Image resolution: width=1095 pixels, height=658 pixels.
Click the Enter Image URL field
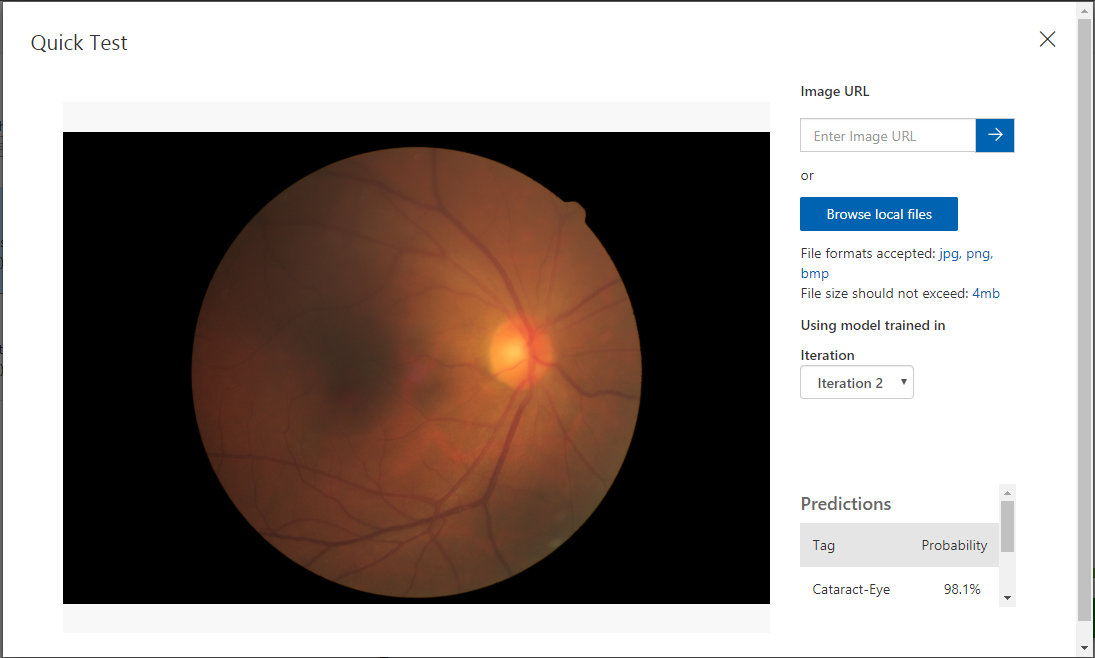pyautogui.click(x=888, y=136)
